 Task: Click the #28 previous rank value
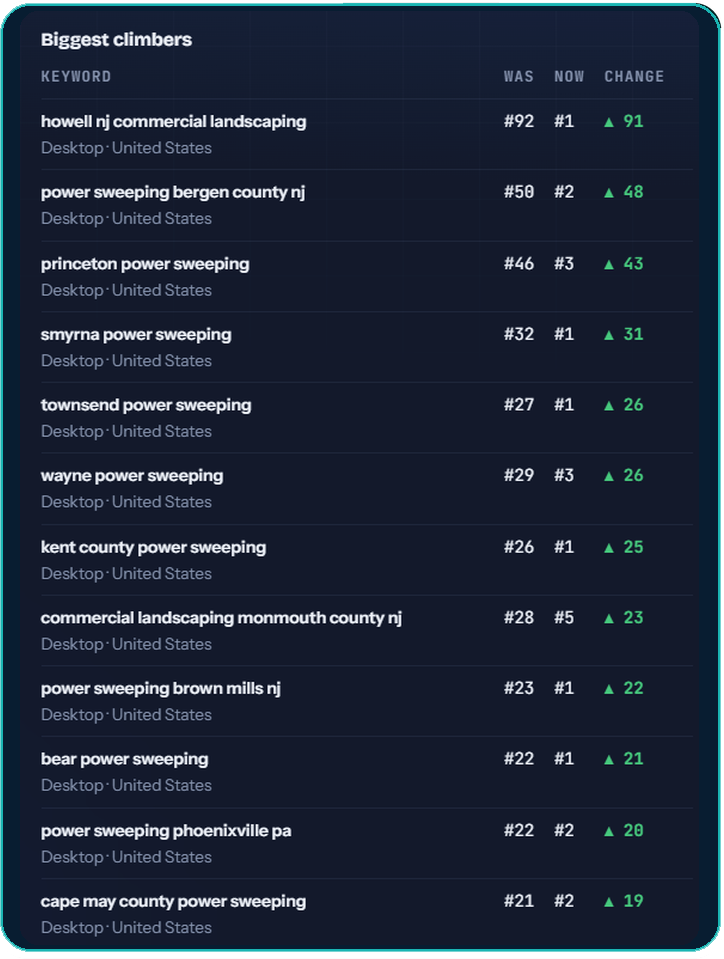tap(519, 617)
